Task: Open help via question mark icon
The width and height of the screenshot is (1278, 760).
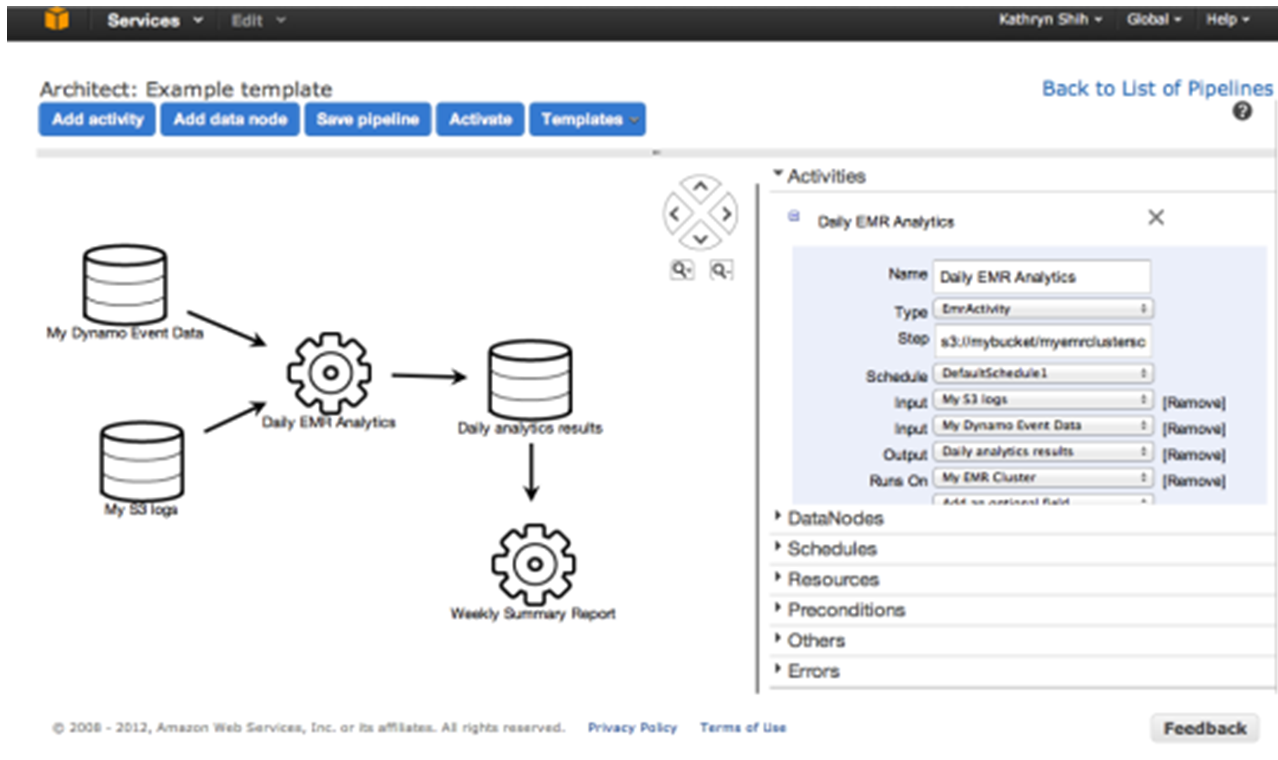Action: click(x=1243, y=112)
